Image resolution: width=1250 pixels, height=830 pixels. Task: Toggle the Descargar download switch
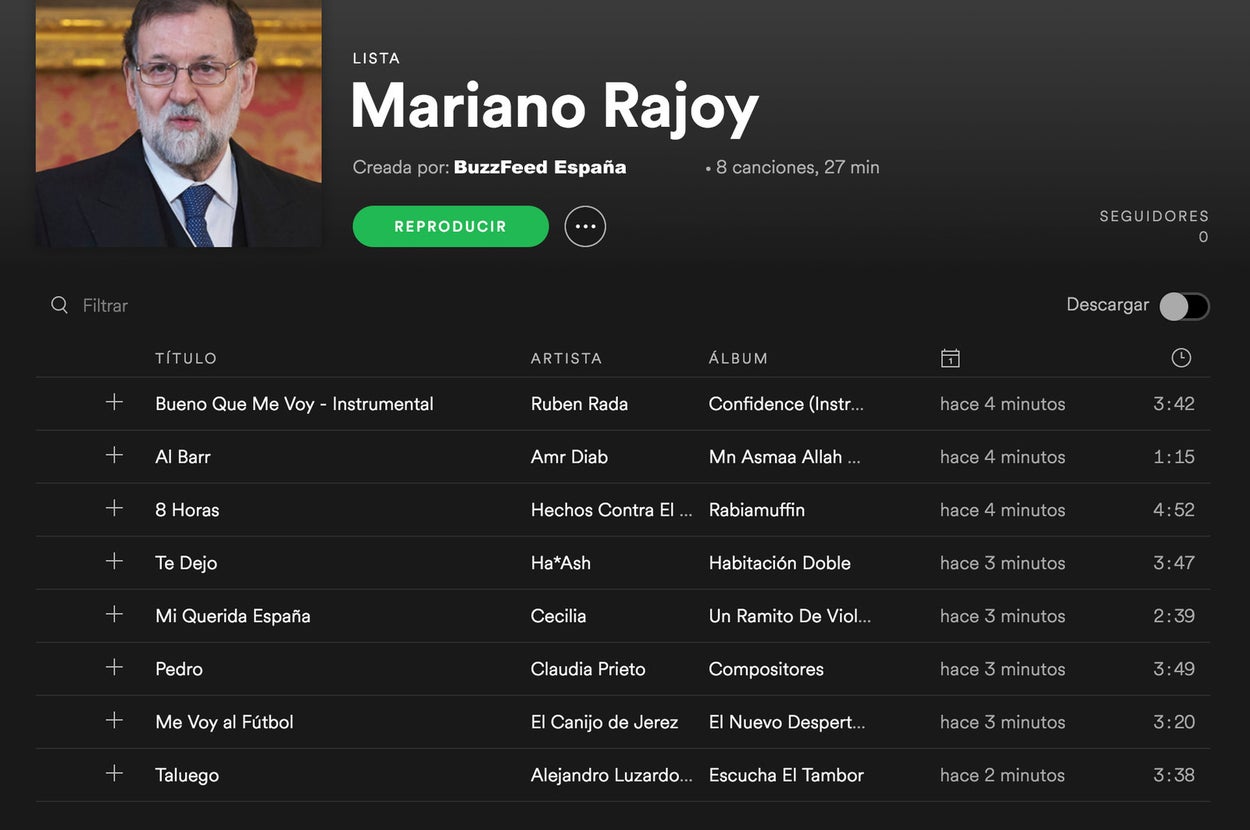tap(1184, 306)
